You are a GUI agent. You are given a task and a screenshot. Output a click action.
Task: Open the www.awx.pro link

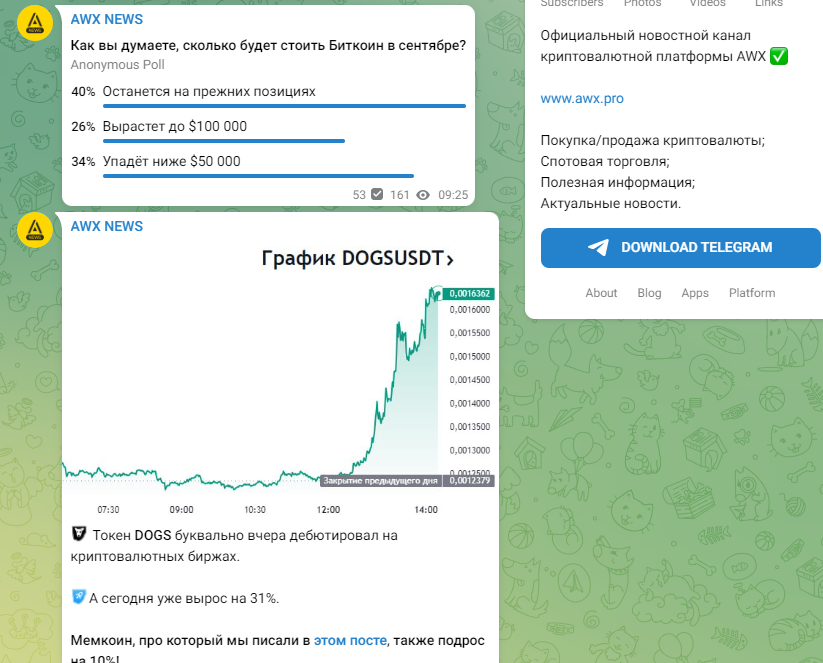582,99
